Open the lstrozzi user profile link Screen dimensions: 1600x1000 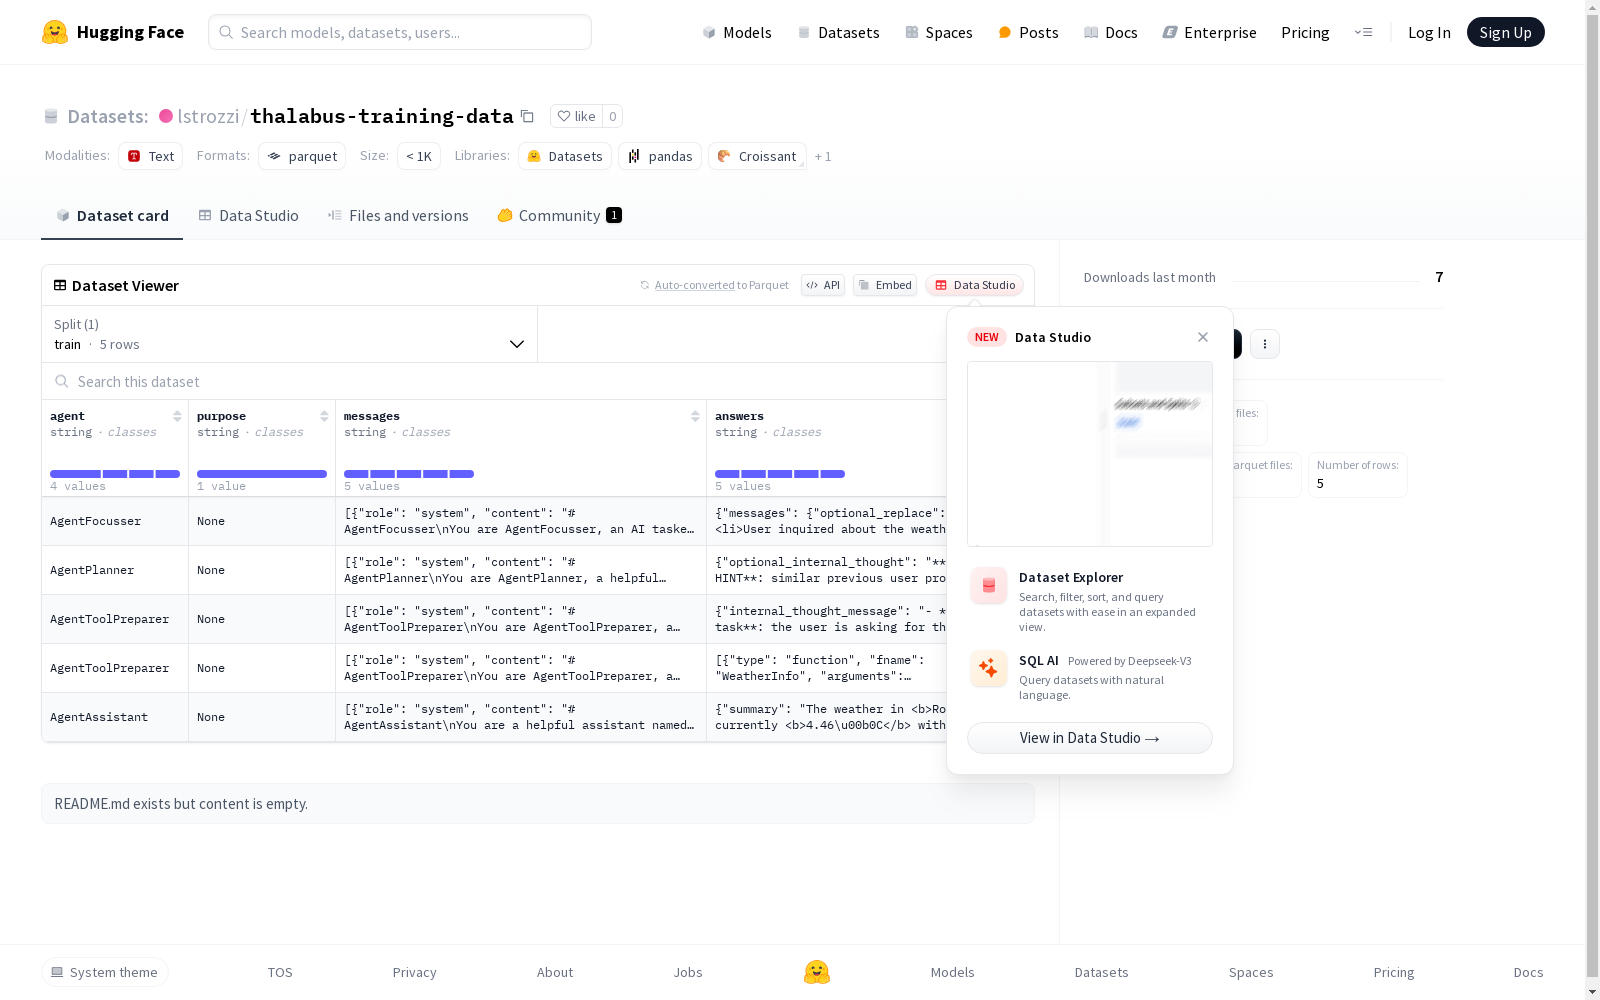pyautogui.click(x=208, y=116)
